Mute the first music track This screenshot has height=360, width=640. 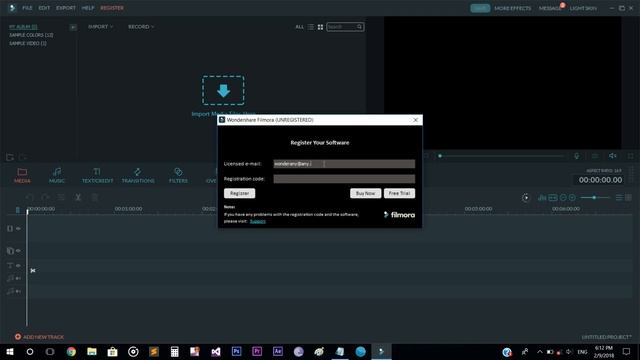(18, 278)
